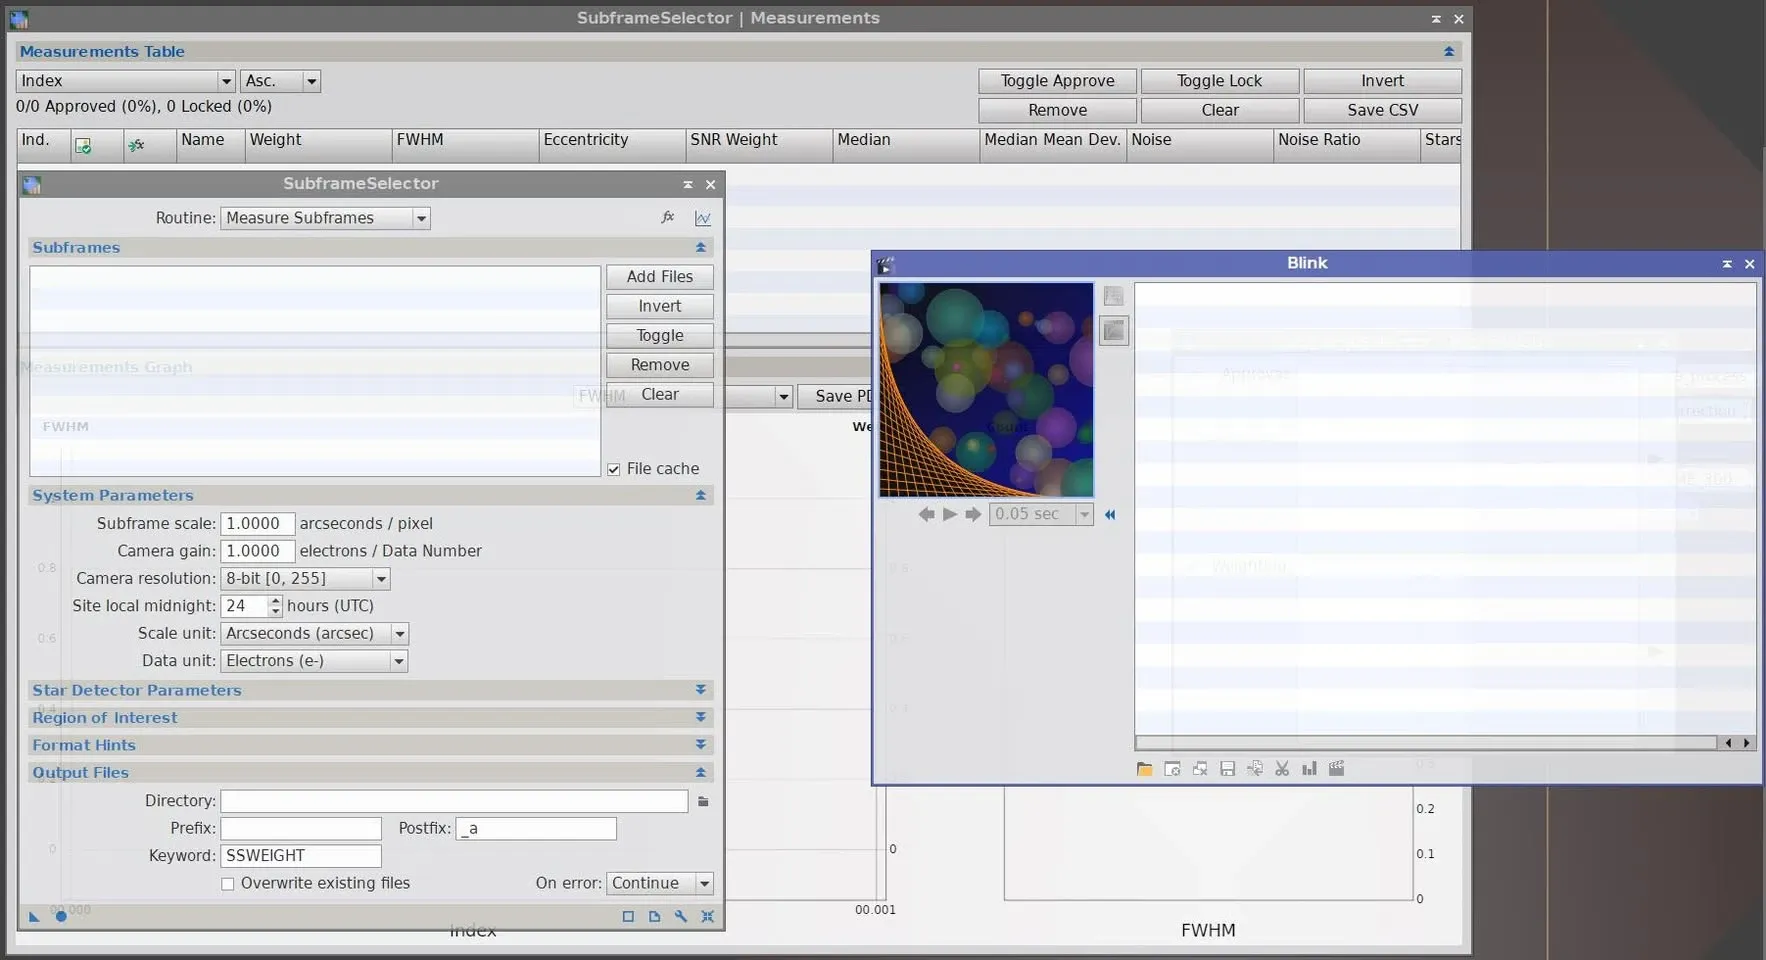Open the Blink 0.05 sec delay dropdown

pyautogui.click(x=1041, y=514)
